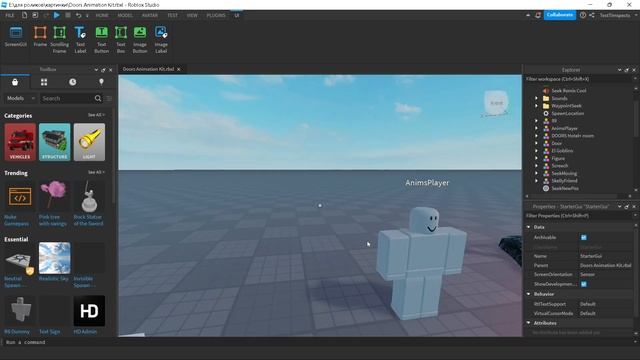Open the ScreenOrientation value dropdown
The width and height of the screenshot is (640, 360).
click(x=605, y=275)
